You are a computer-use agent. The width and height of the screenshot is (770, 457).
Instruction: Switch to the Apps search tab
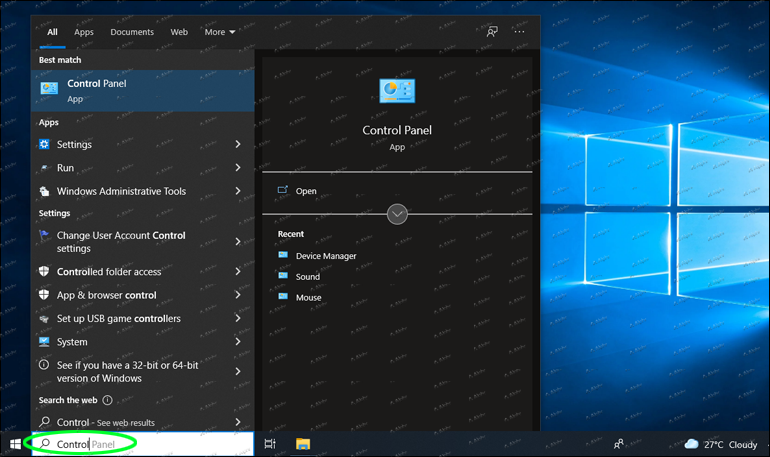pos(84,32)
